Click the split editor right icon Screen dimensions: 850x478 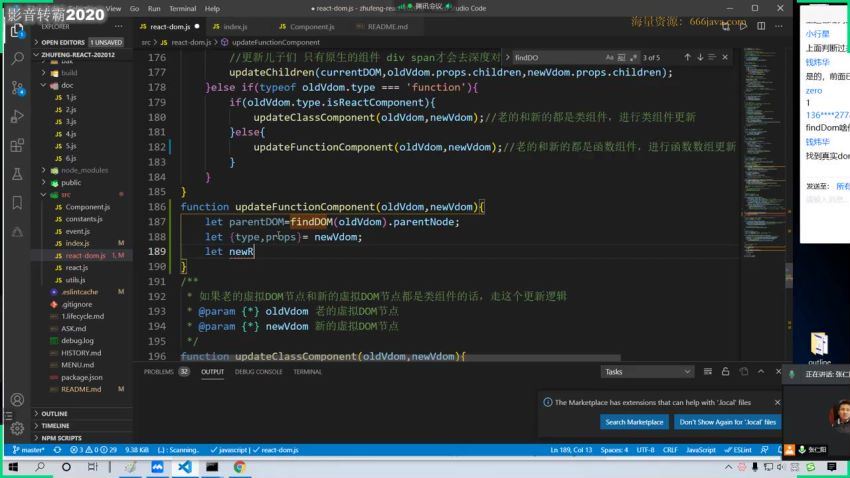coord(761,26)
